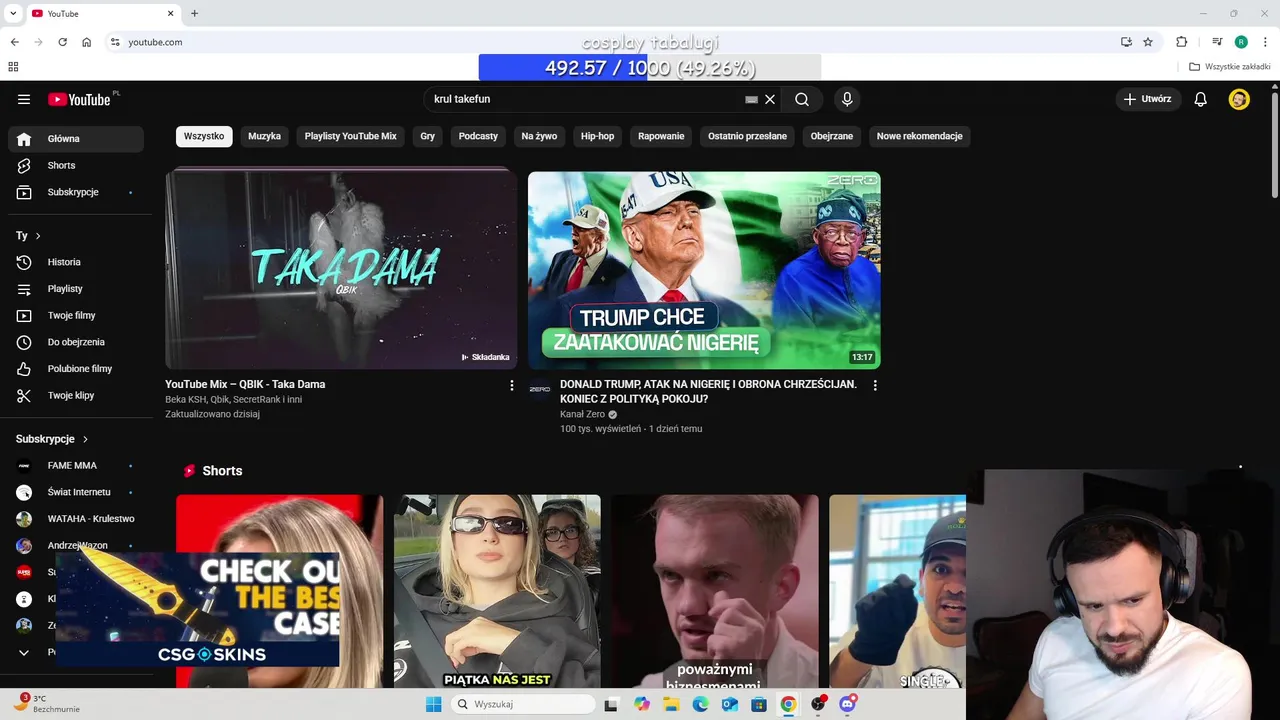Open Chrome media controls icon
Image resolution: width=1280 pixels, height=720 pixels.
1217,42
